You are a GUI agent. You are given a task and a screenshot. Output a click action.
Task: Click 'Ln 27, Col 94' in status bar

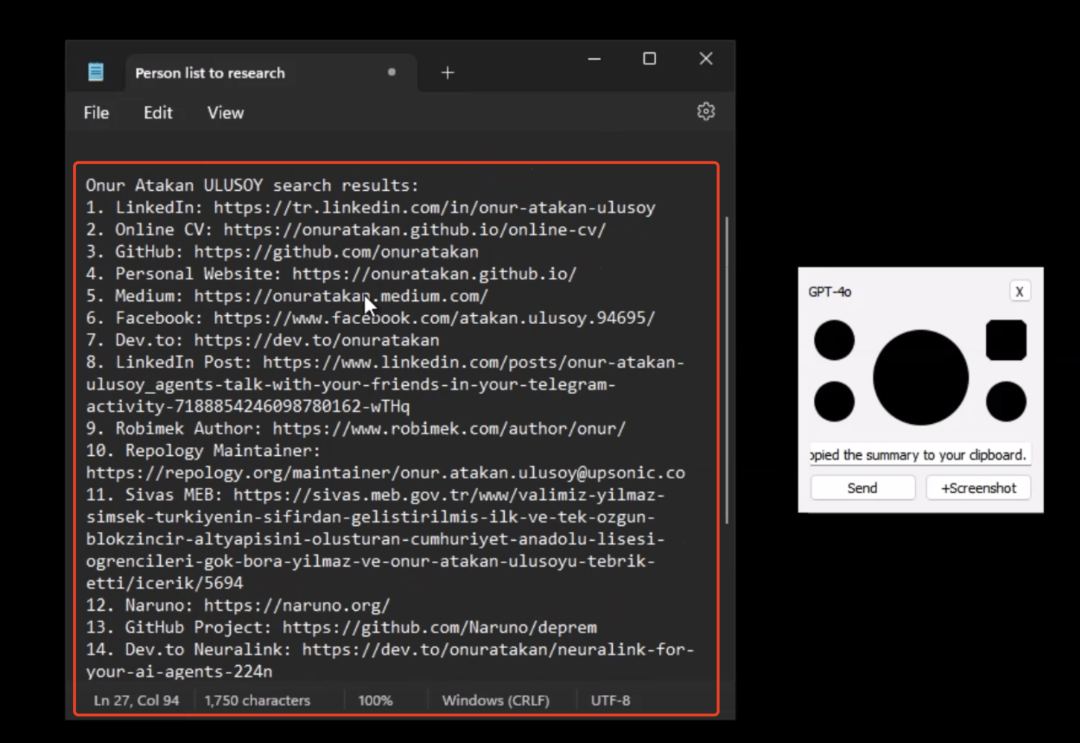coord(136,700)
